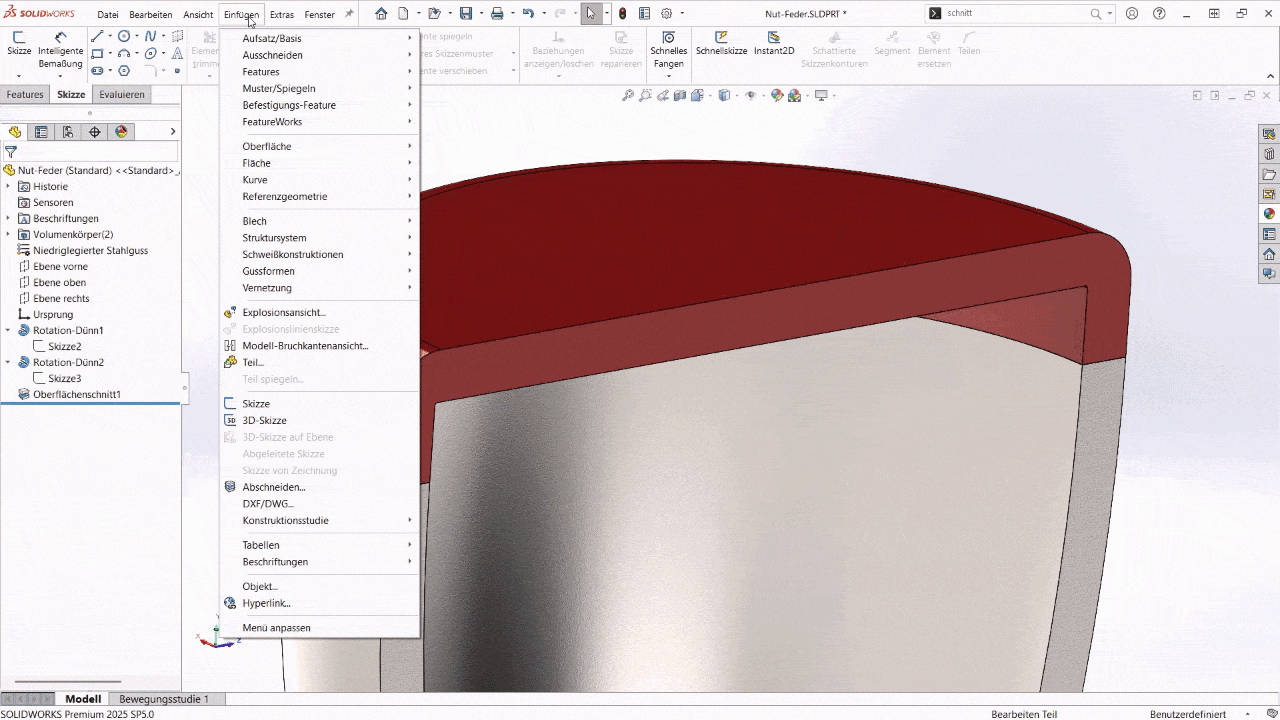1280x720 pixels.
Task: Switch to the ConfigurationManager tab
Action: coord(66,131)
